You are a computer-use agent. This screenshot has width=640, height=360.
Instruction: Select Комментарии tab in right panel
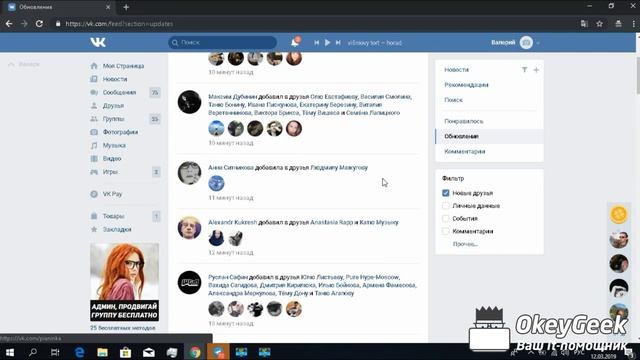click(464, 151)
